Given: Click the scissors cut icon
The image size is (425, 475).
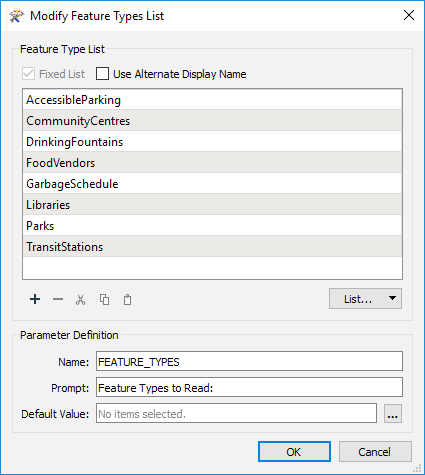Looking at the screenshot, I should click(81, 300).
